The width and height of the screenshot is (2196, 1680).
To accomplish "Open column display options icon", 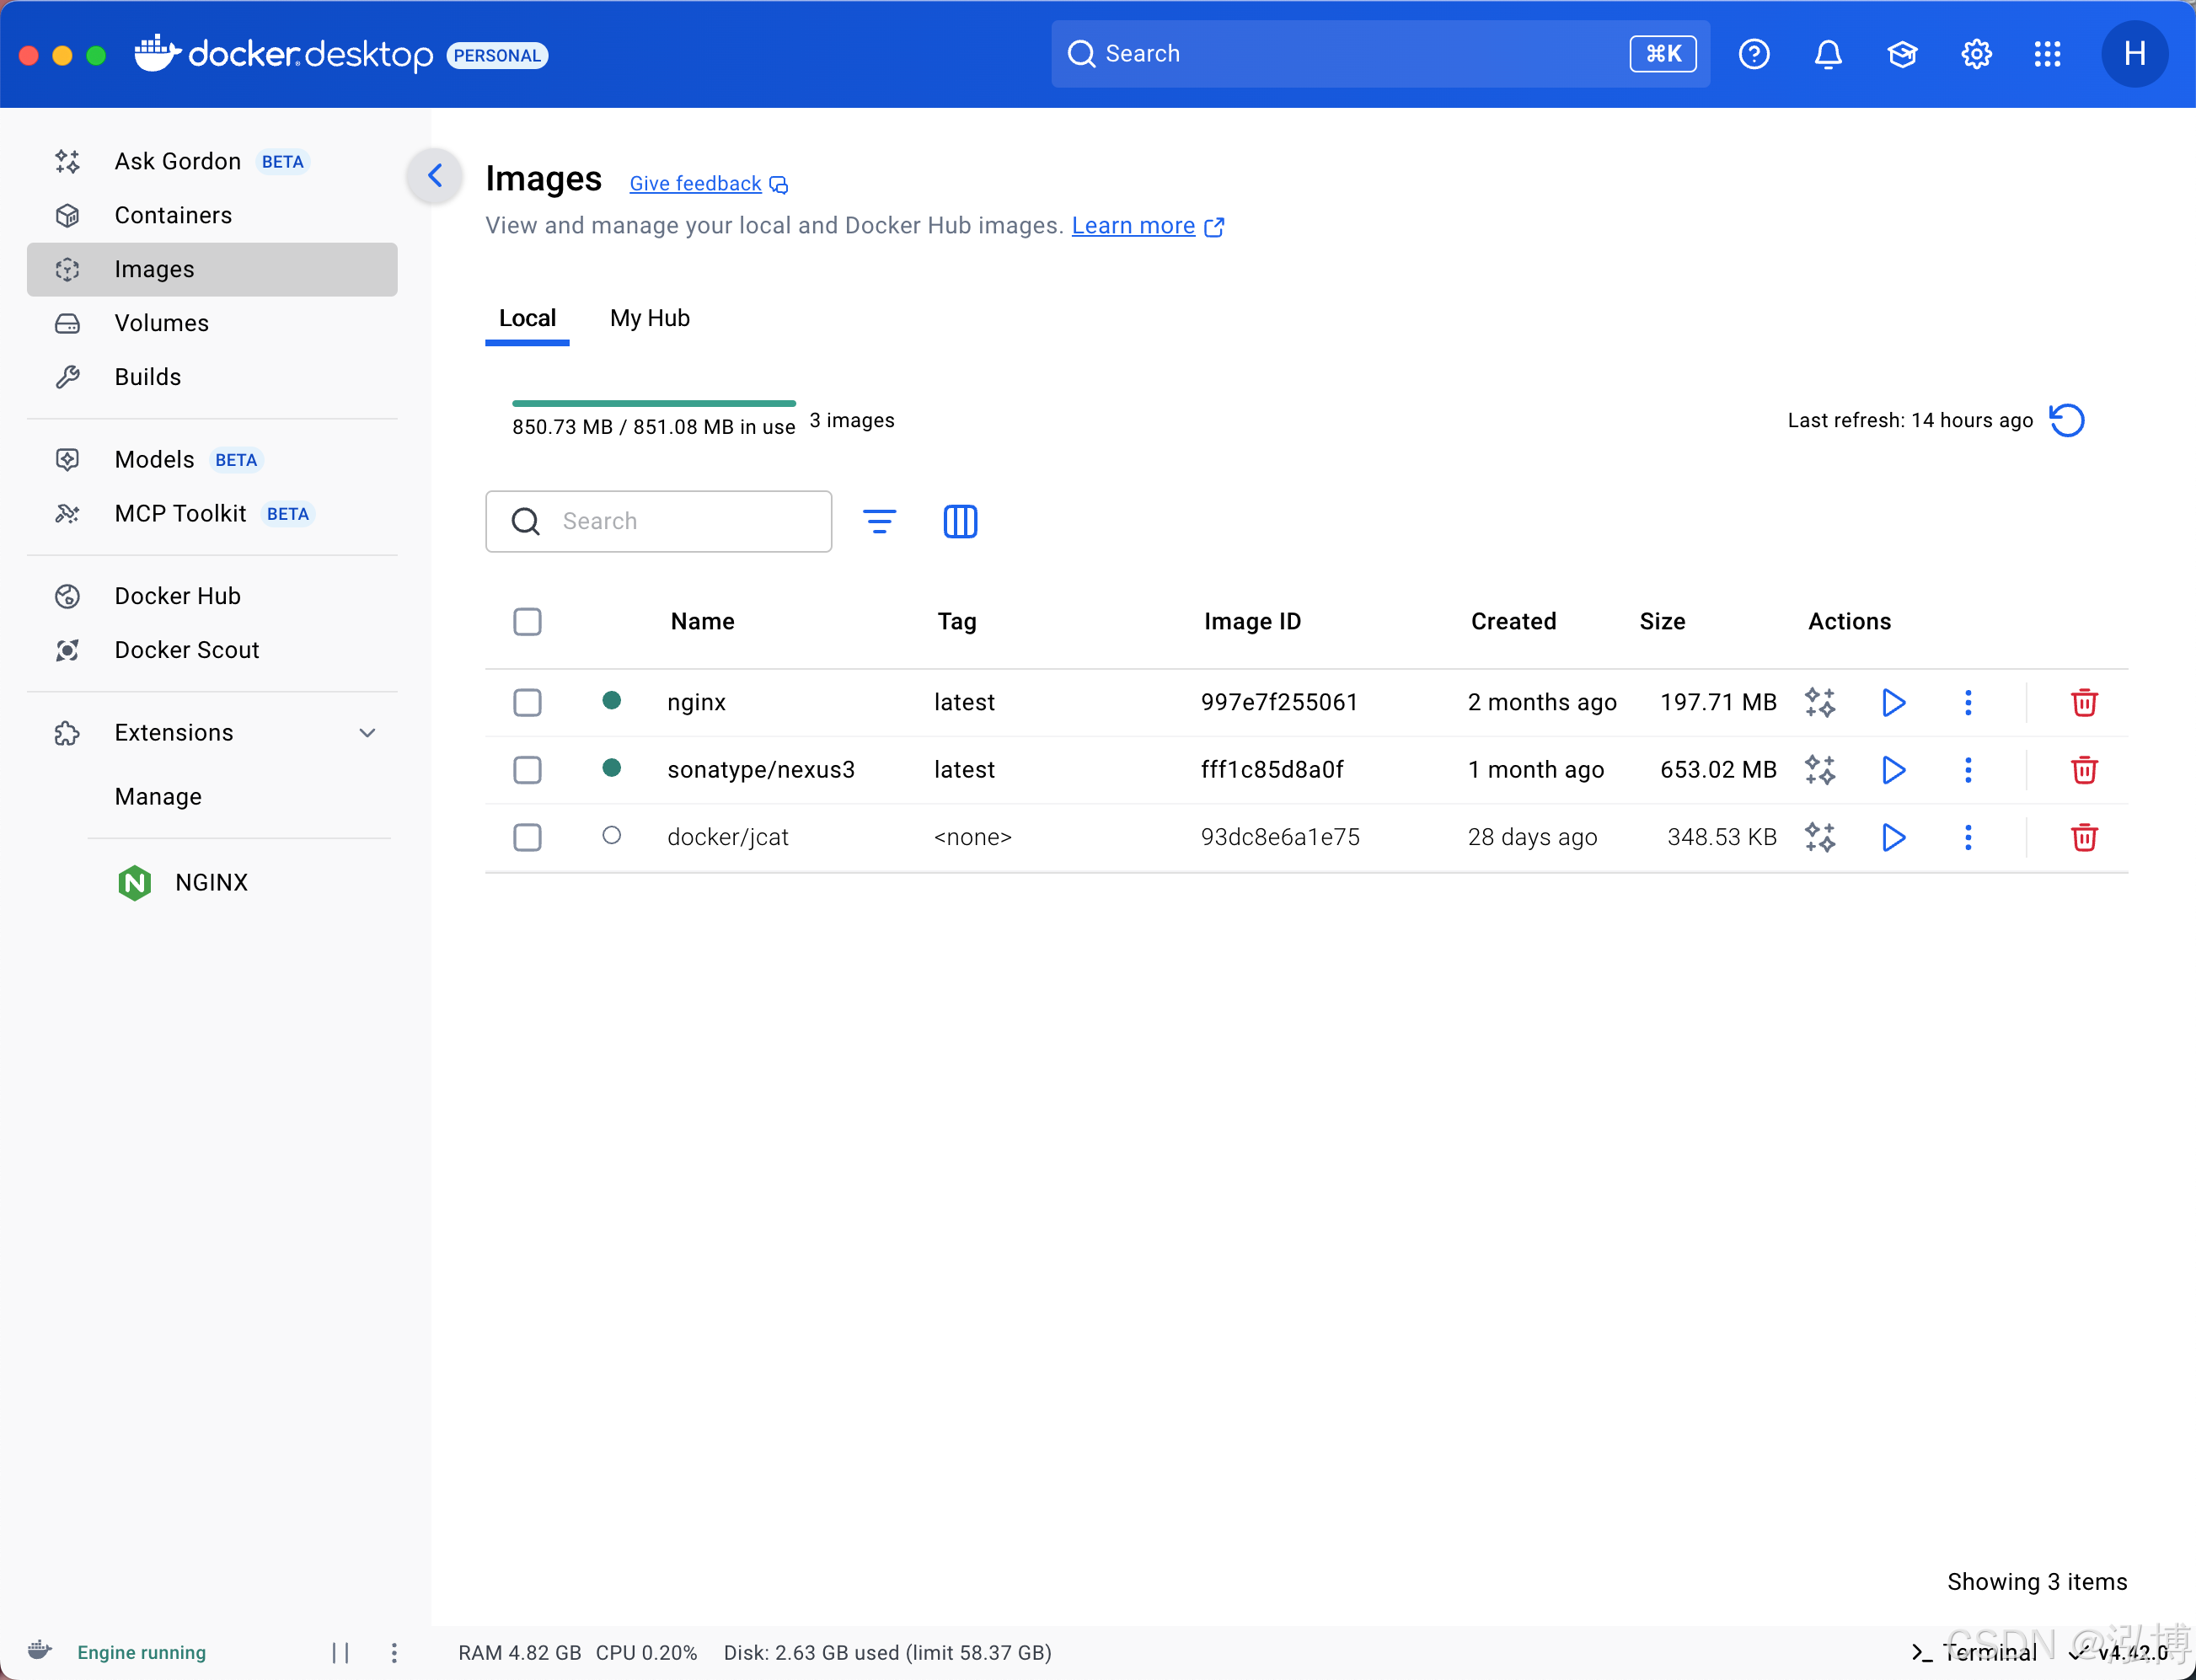I will pyautogui.click(x=959, y=521).
